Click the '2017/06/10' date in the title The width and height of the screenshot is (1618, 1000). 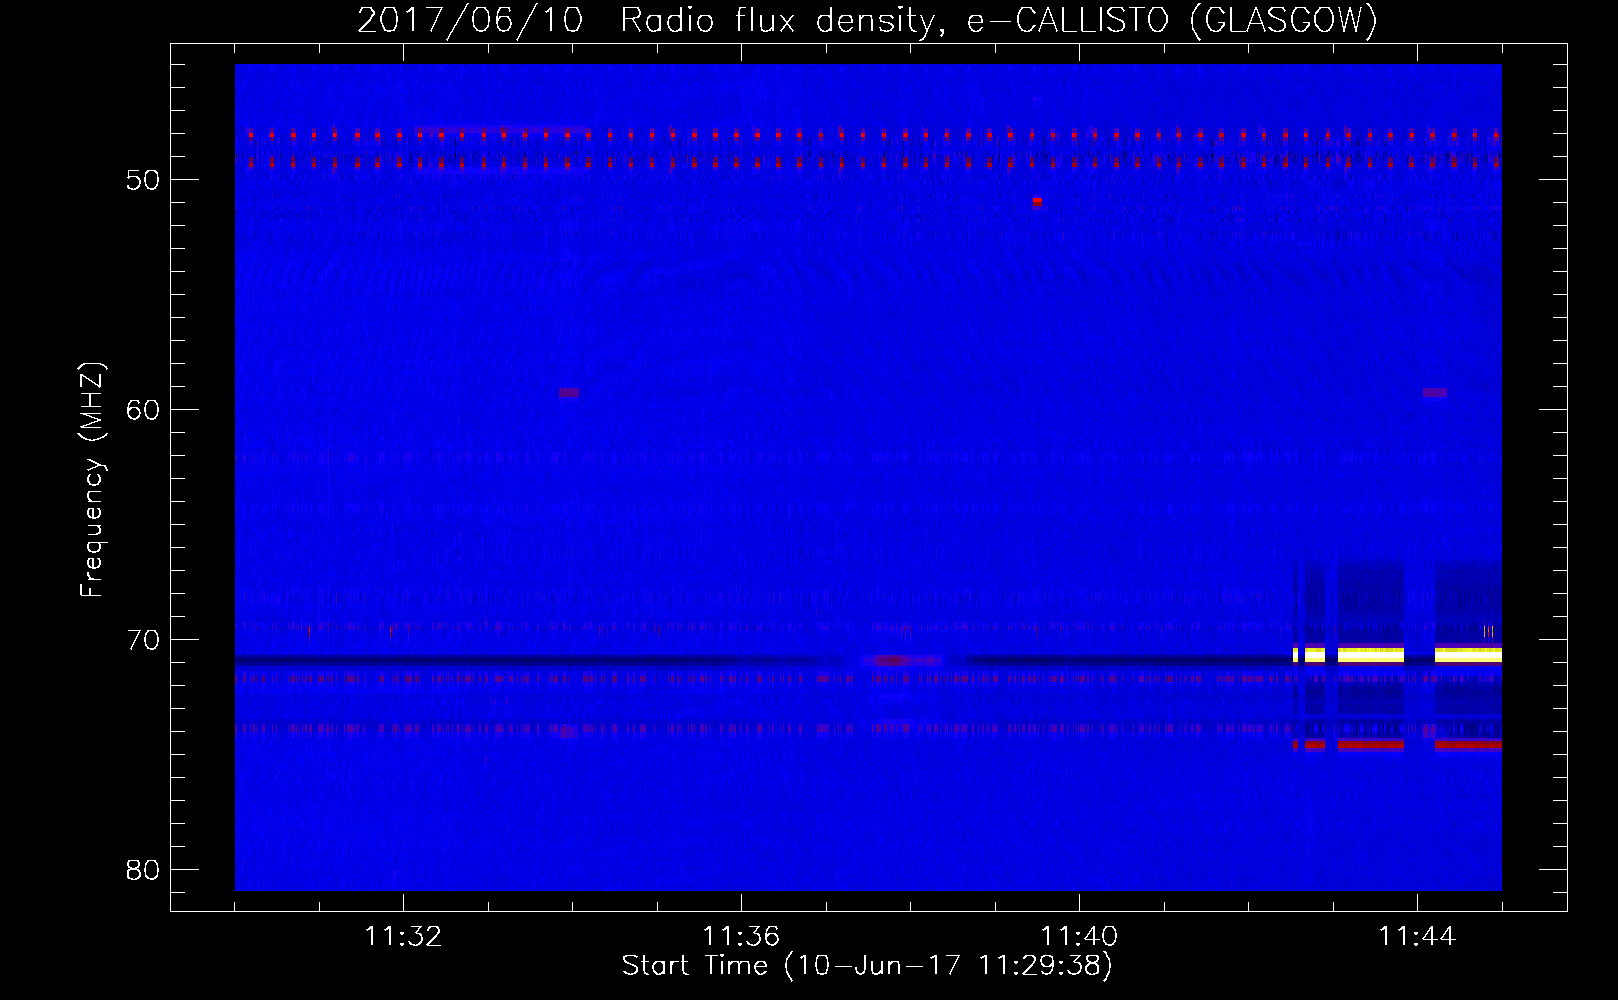[470, 20]
